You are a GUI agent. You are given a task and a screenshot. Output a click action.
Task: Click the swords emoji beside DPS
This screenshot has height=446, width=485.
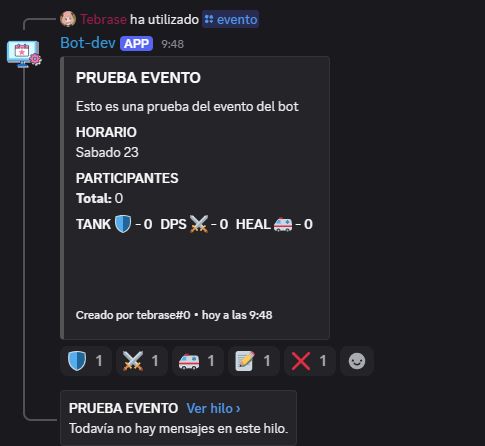pyautogui.click(x=199, y=224)
